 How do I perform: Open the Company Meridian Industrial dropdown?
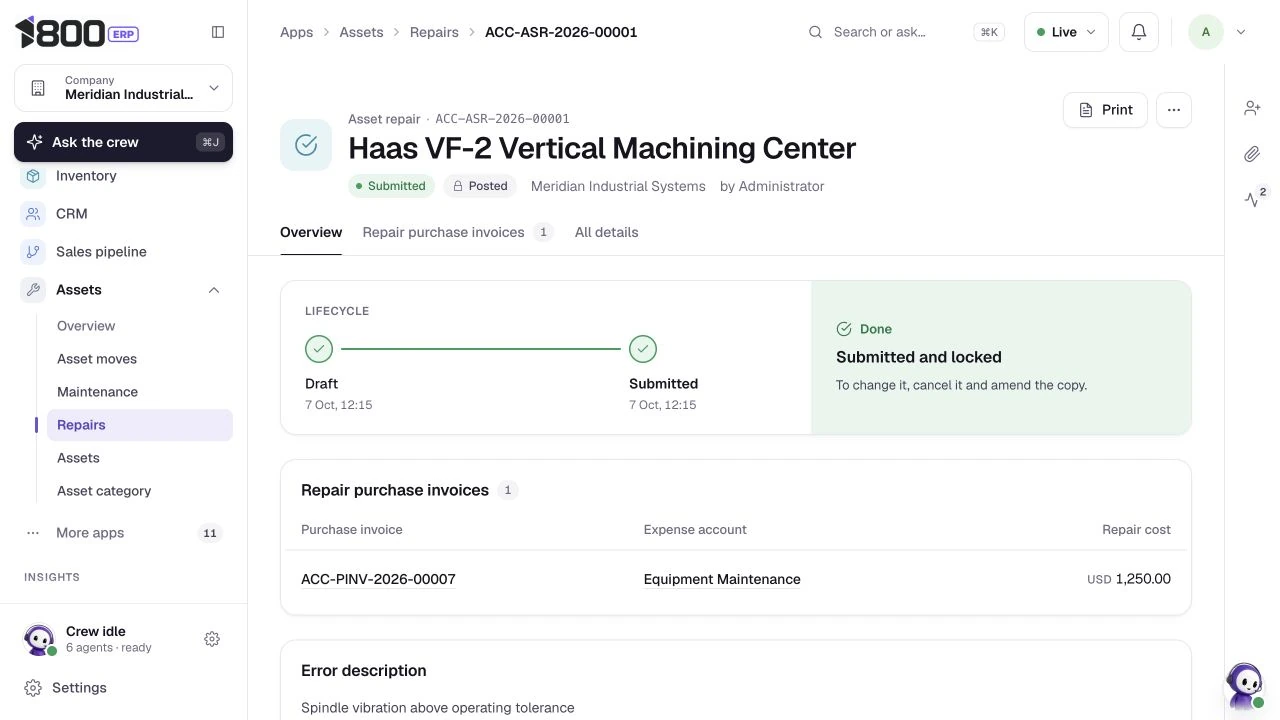pyautogui.click(x=123, y=88)
